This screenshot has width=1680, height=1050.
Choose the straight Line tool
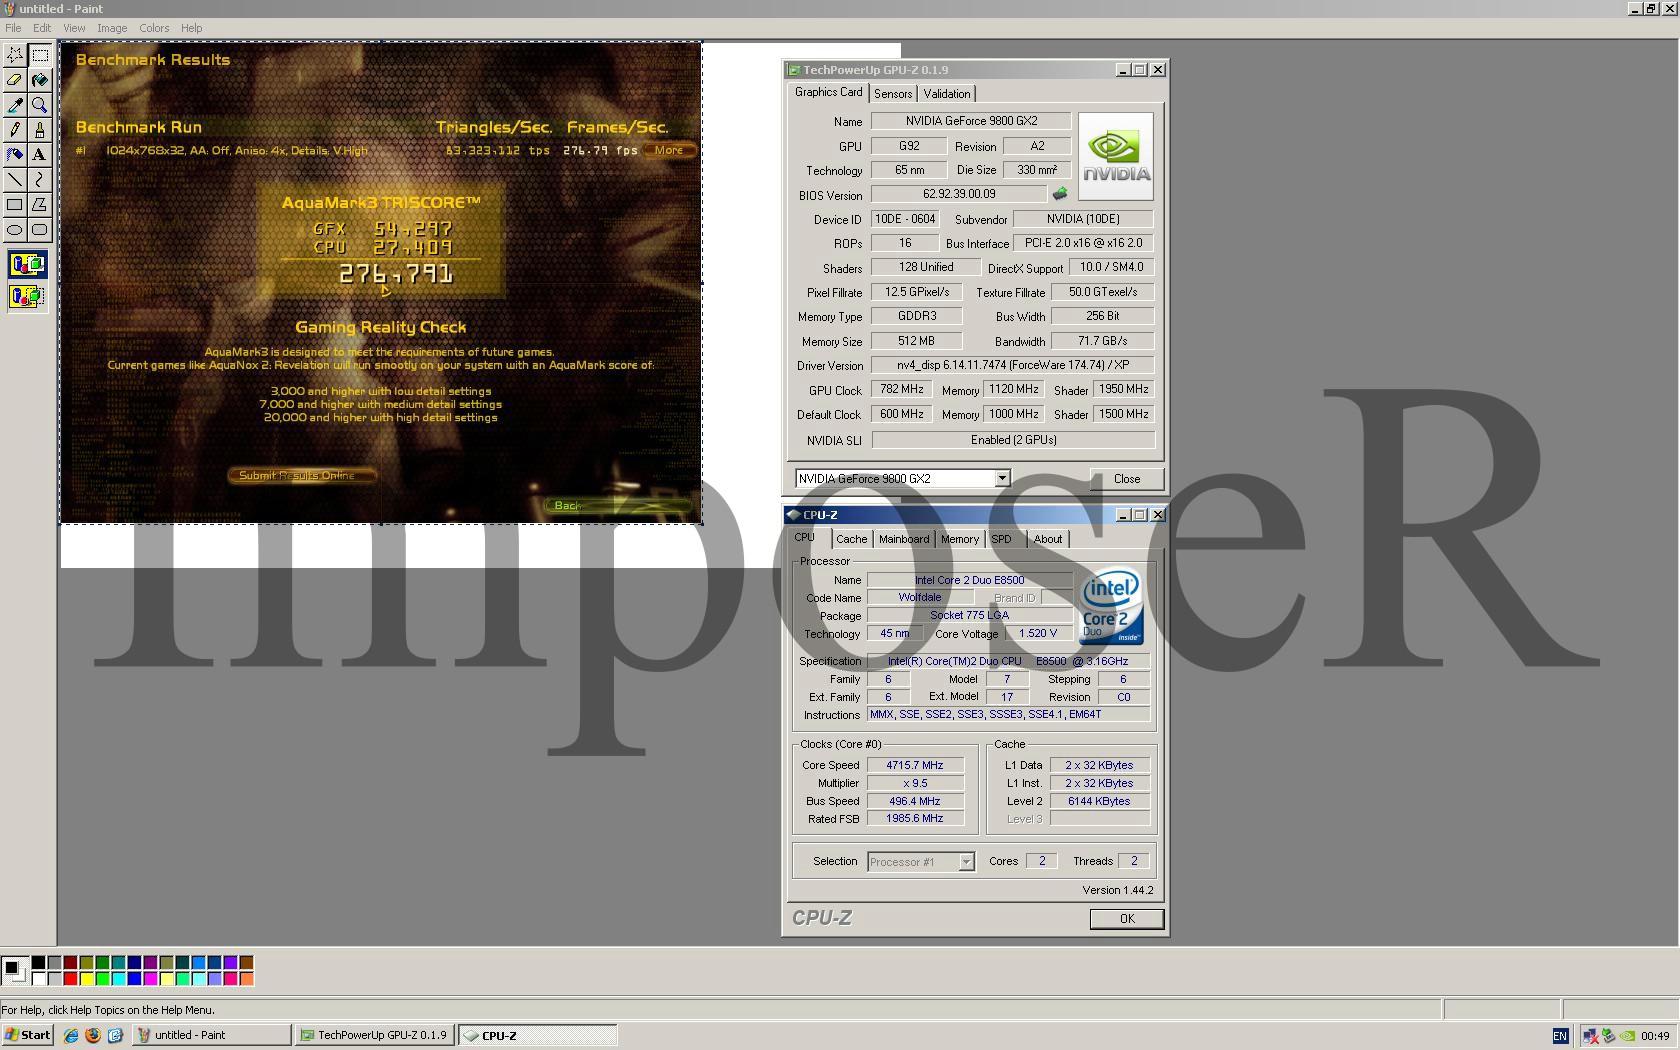pos(15,180)
